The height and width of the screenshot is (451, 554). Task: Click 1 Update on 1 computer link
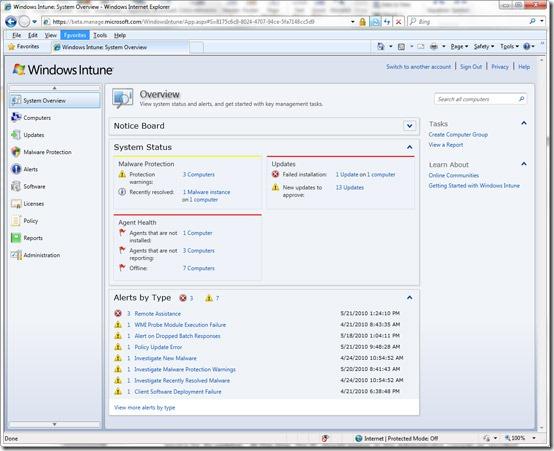[365, 174]
